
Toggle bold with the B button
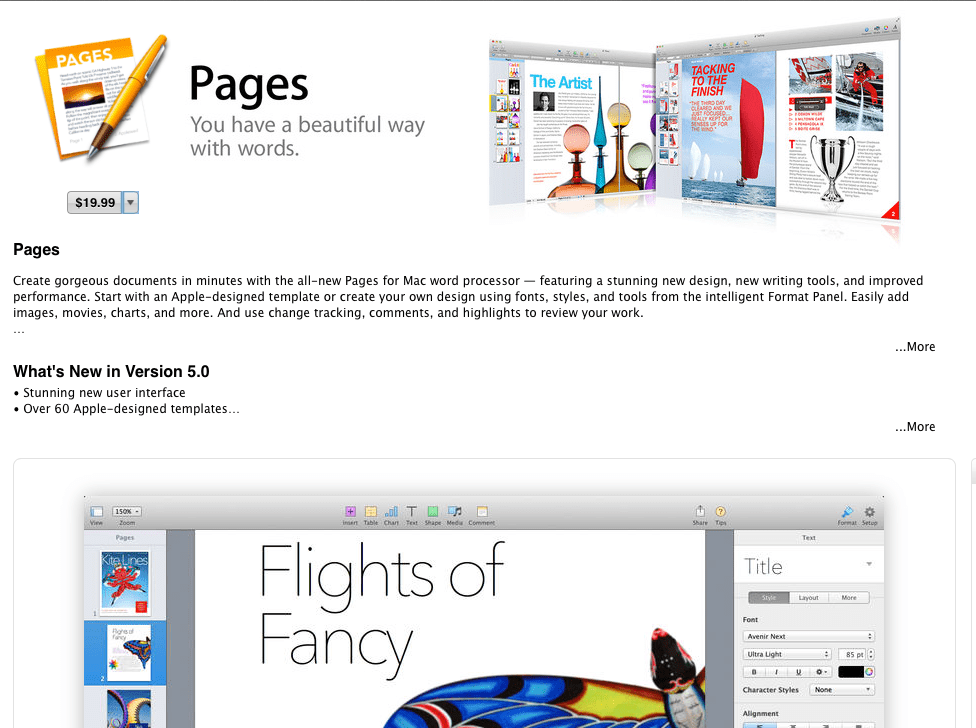(x=754, y=671)
